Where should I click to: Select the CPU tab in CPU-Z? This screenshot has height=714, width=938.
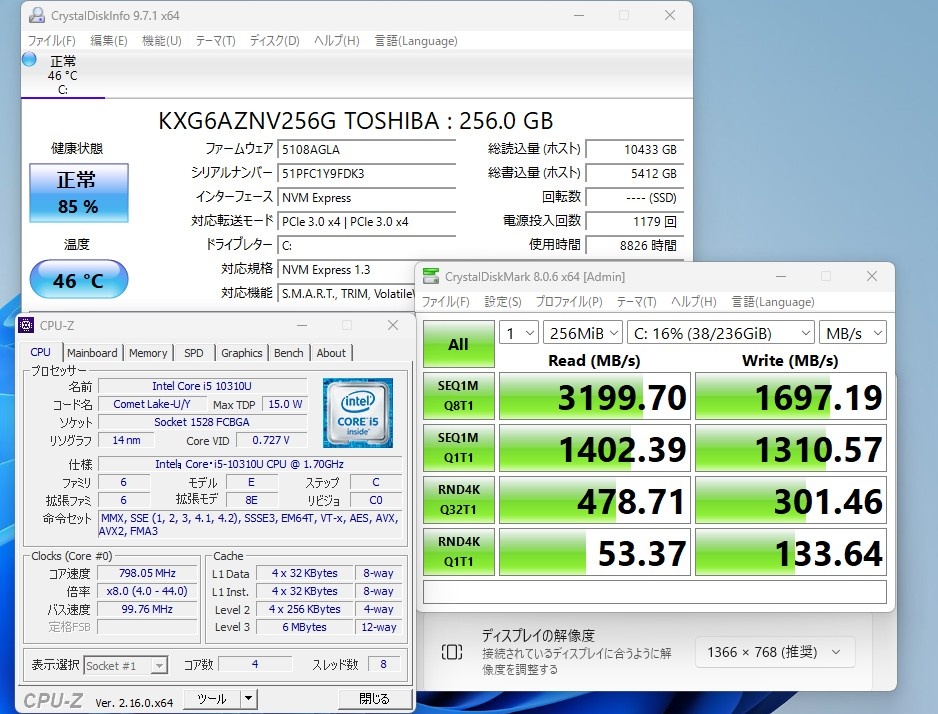point(40,352)
